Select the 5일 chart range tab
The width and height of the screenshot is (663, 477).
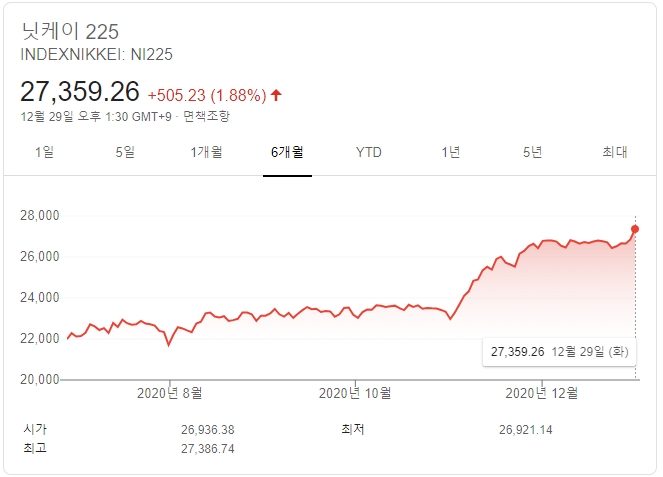pyautogui.click(x=125, y=152)
